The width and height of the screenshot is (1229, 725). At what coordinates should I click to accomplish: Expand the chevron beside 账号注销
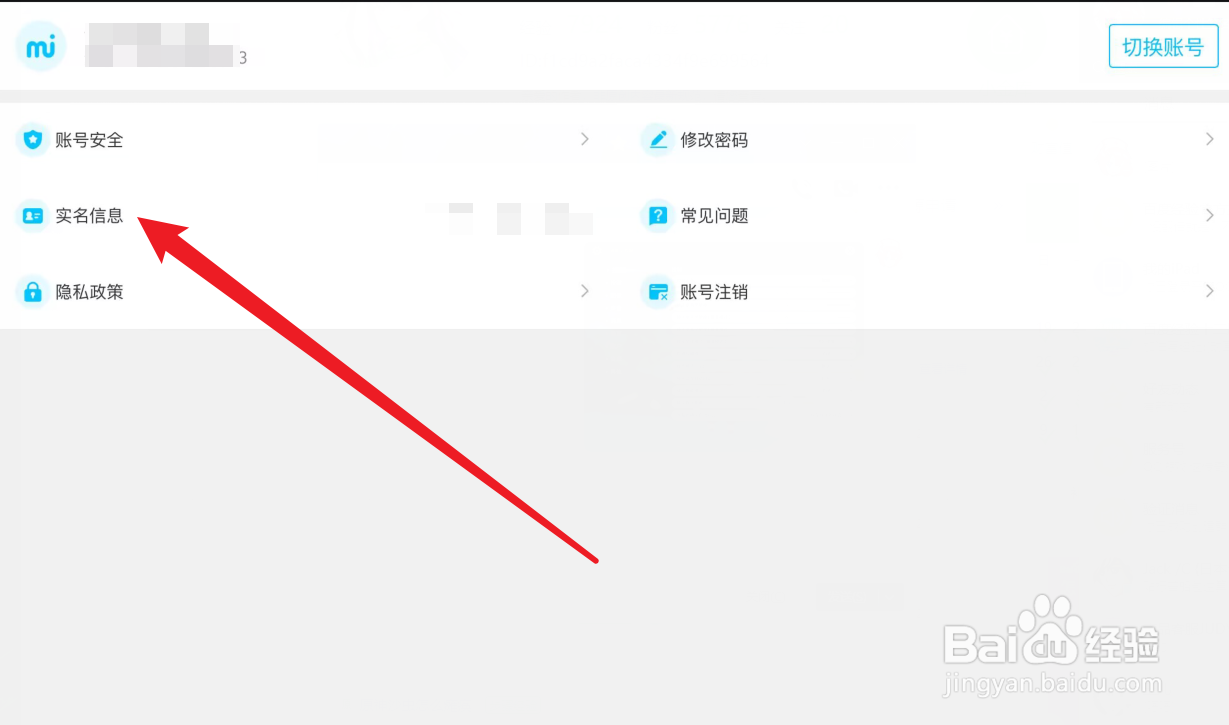pos(1210,291)
